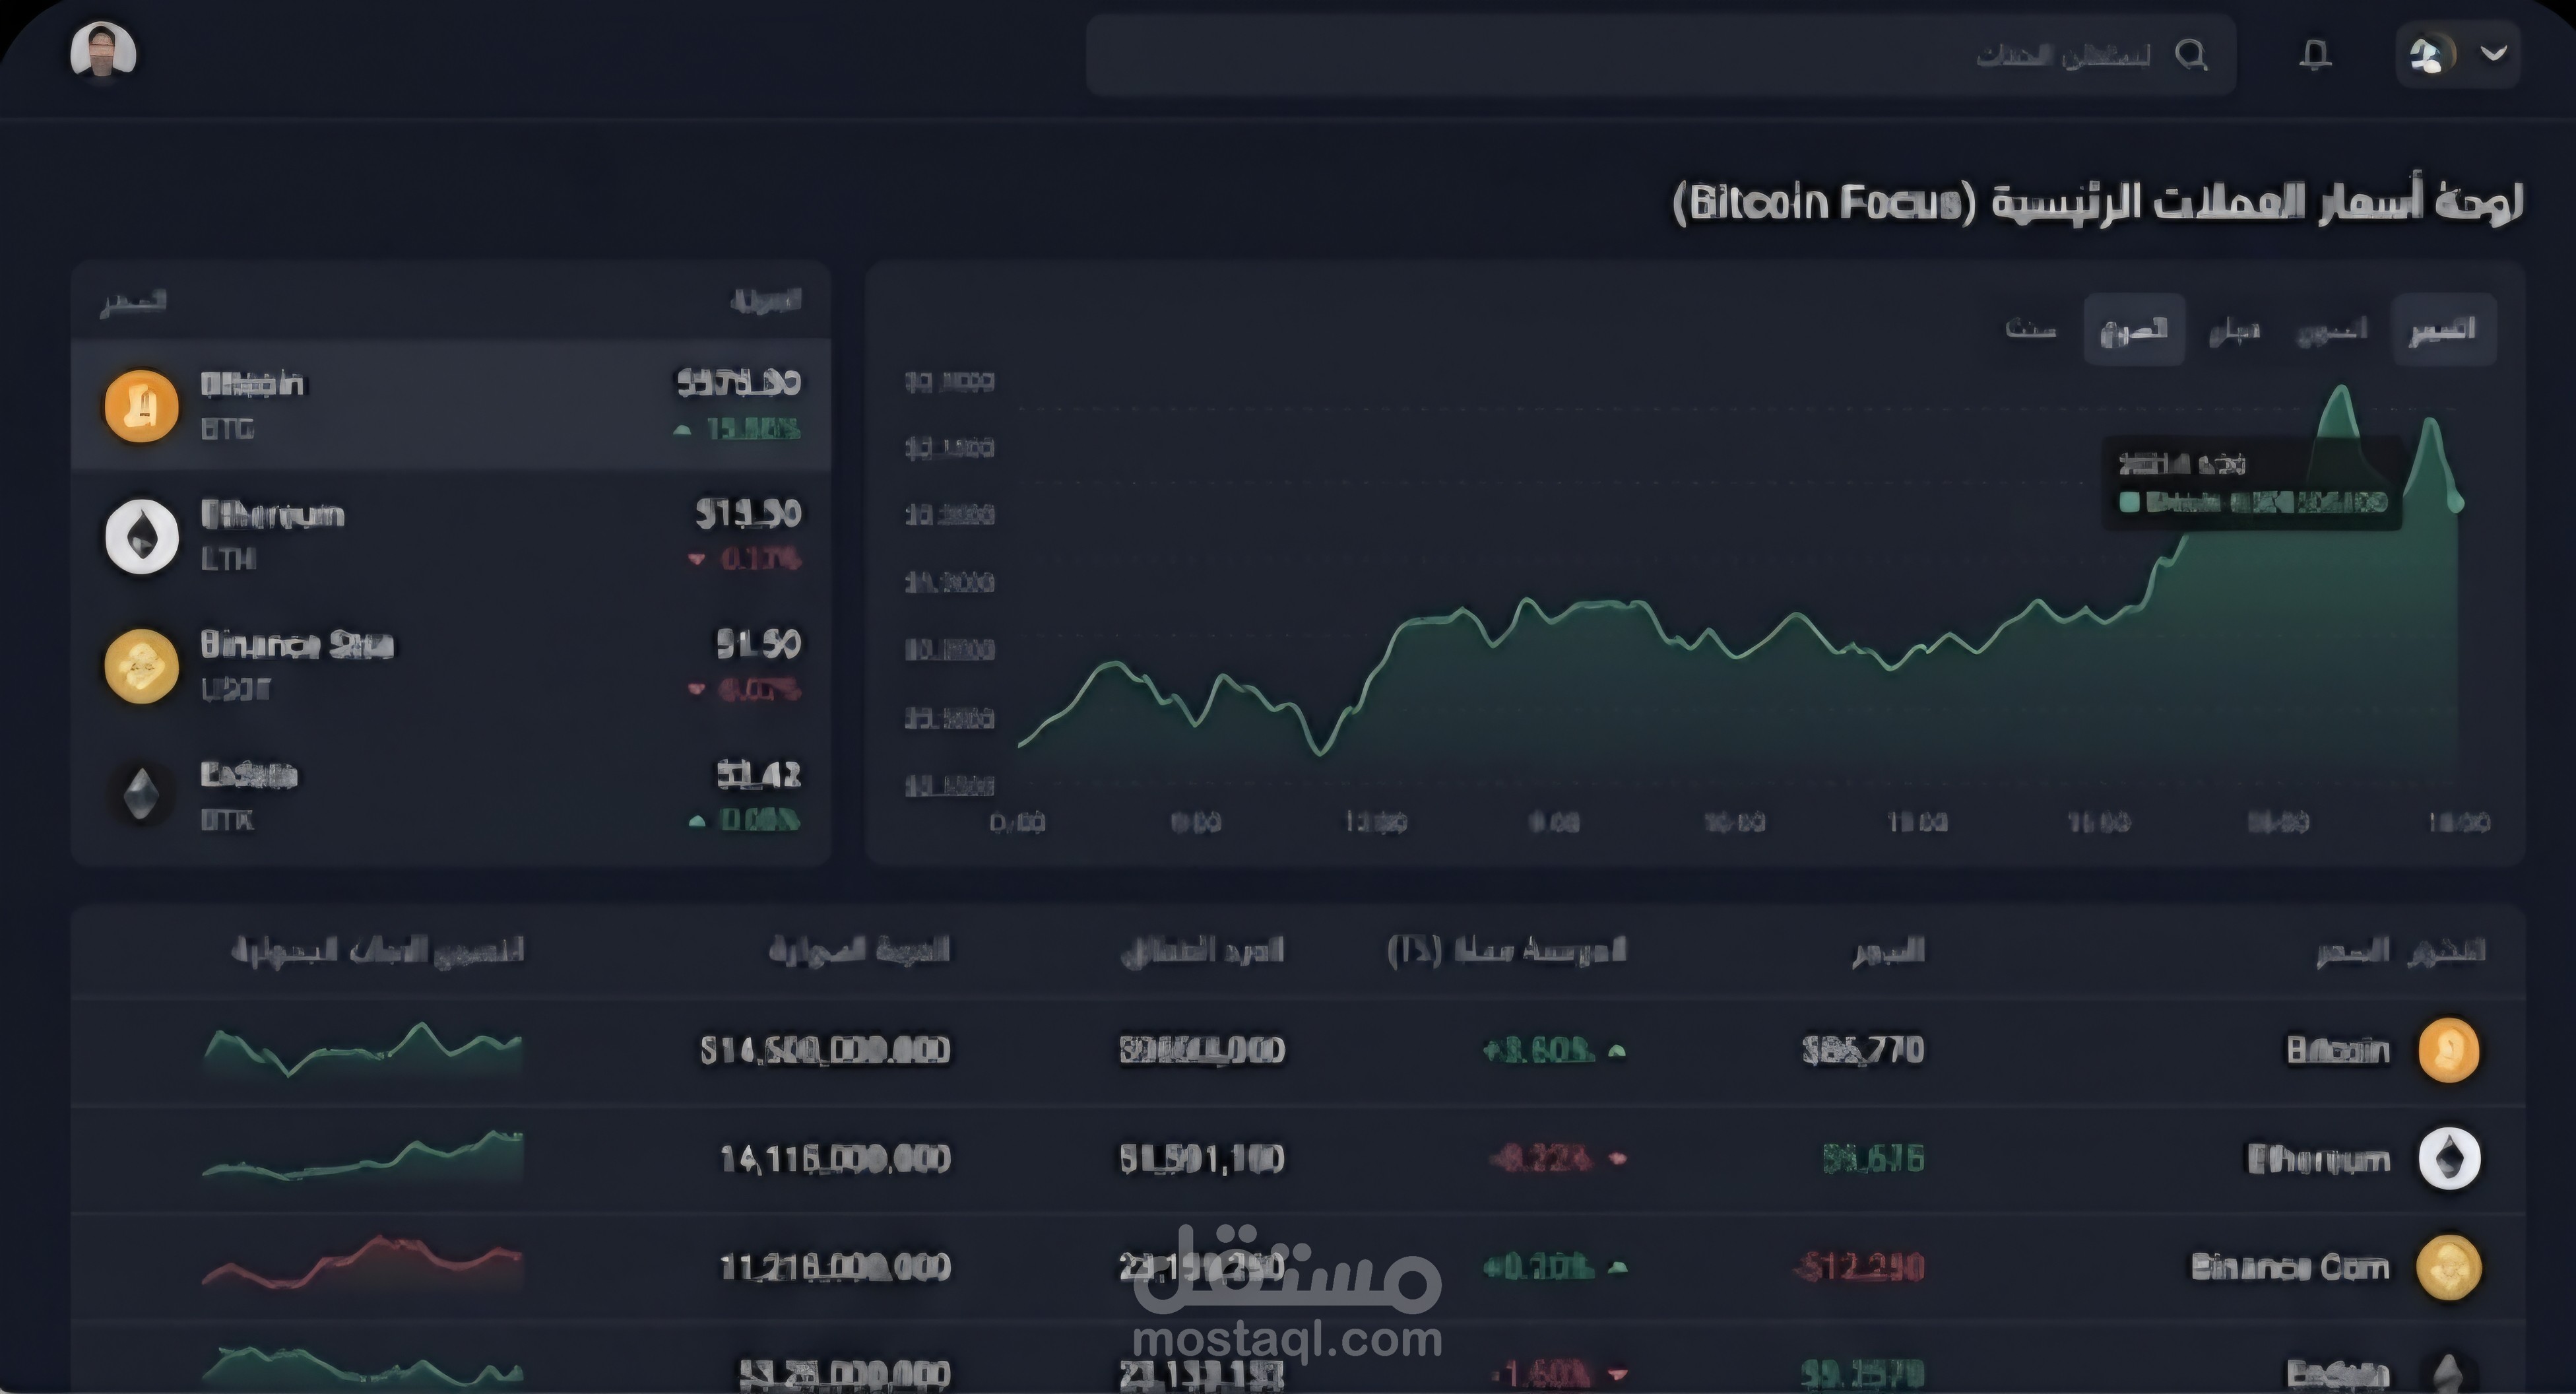Sort by the (TS) change column header
Image resolution: width=2576 pixels, height=1394 pixels.
click(1507, 950)
